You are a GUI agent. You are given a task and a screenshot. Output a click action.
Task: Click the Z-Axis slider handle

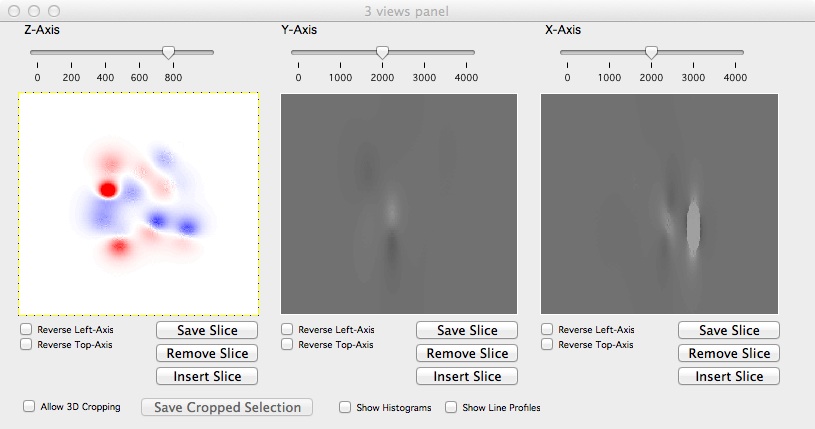coord(168,52)
